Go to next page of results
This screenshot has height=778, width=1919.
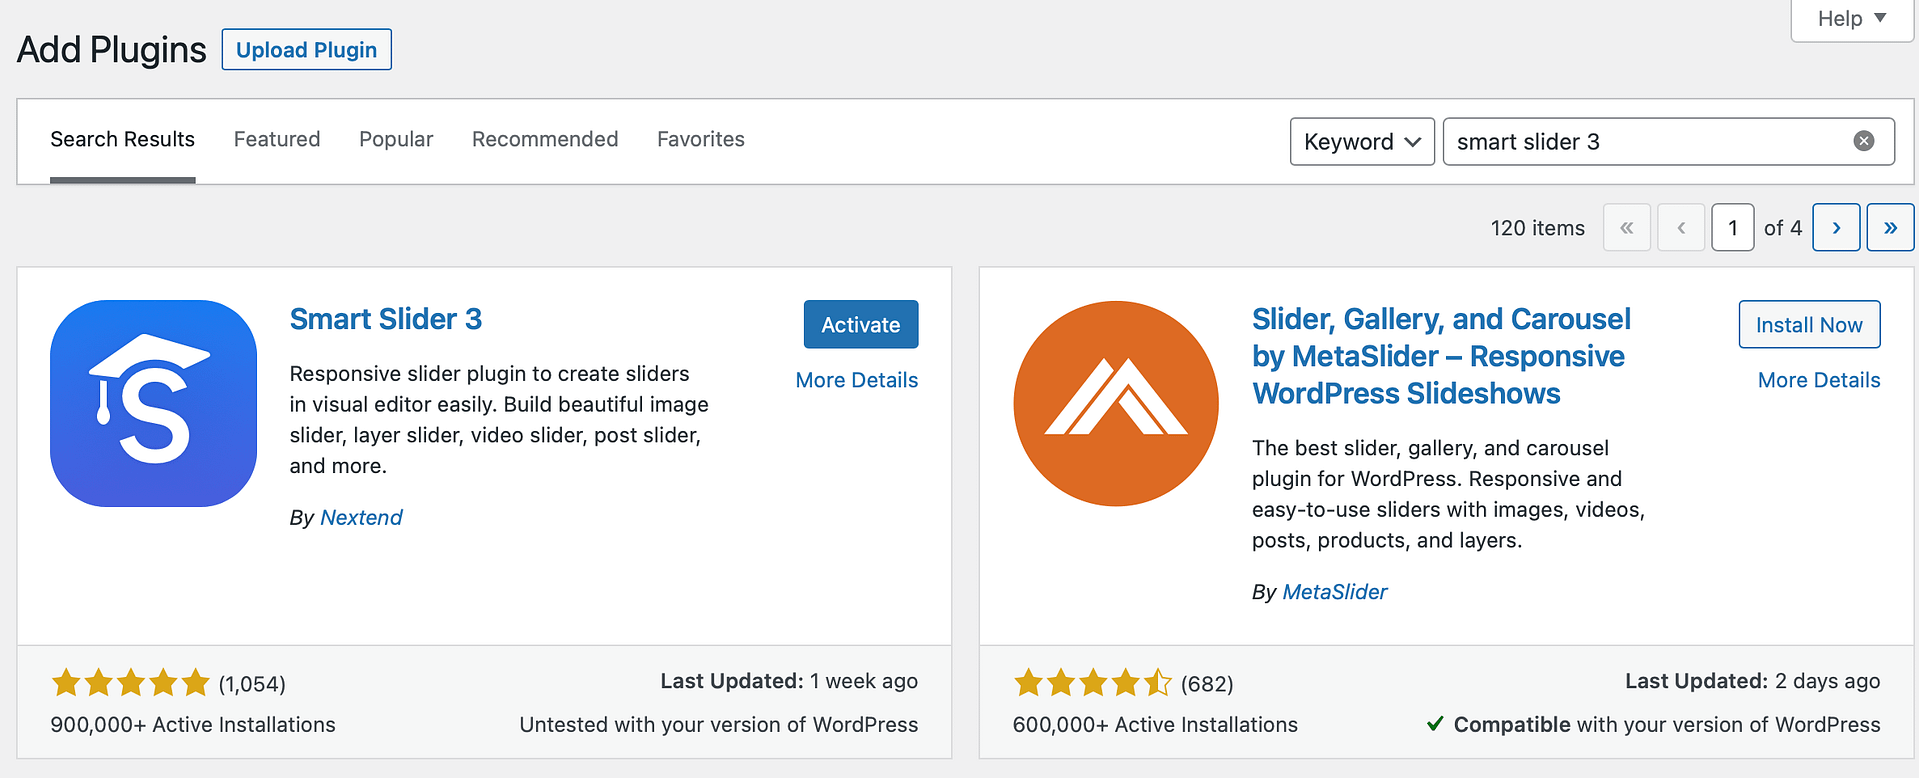click(1836, 228)
